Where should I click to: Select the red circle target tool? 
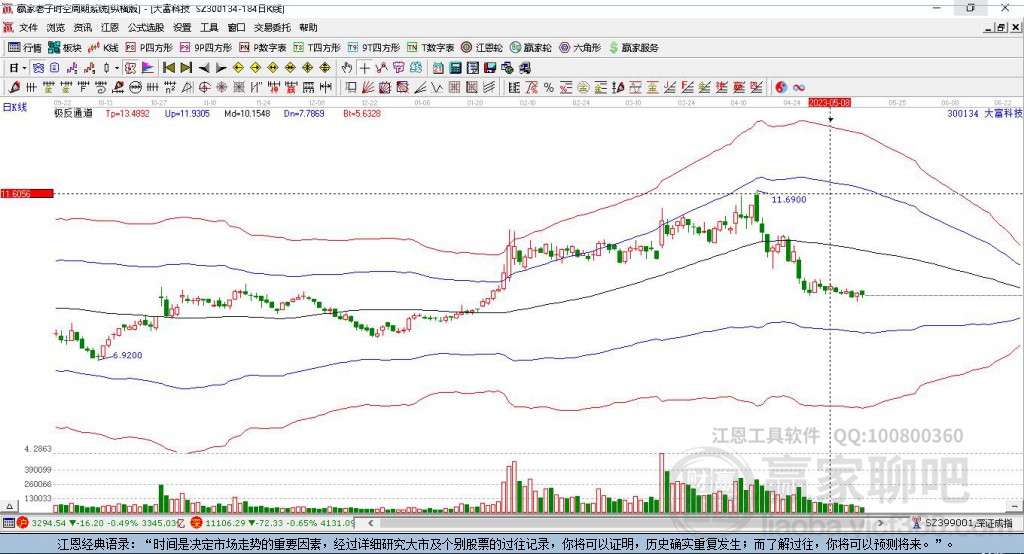[204, 88]
